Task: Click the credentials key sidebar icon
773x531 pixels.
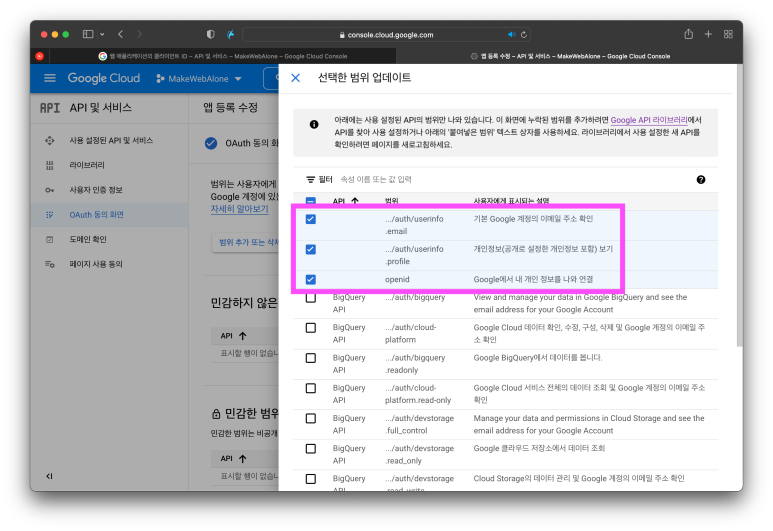Action: pos(49,190)
